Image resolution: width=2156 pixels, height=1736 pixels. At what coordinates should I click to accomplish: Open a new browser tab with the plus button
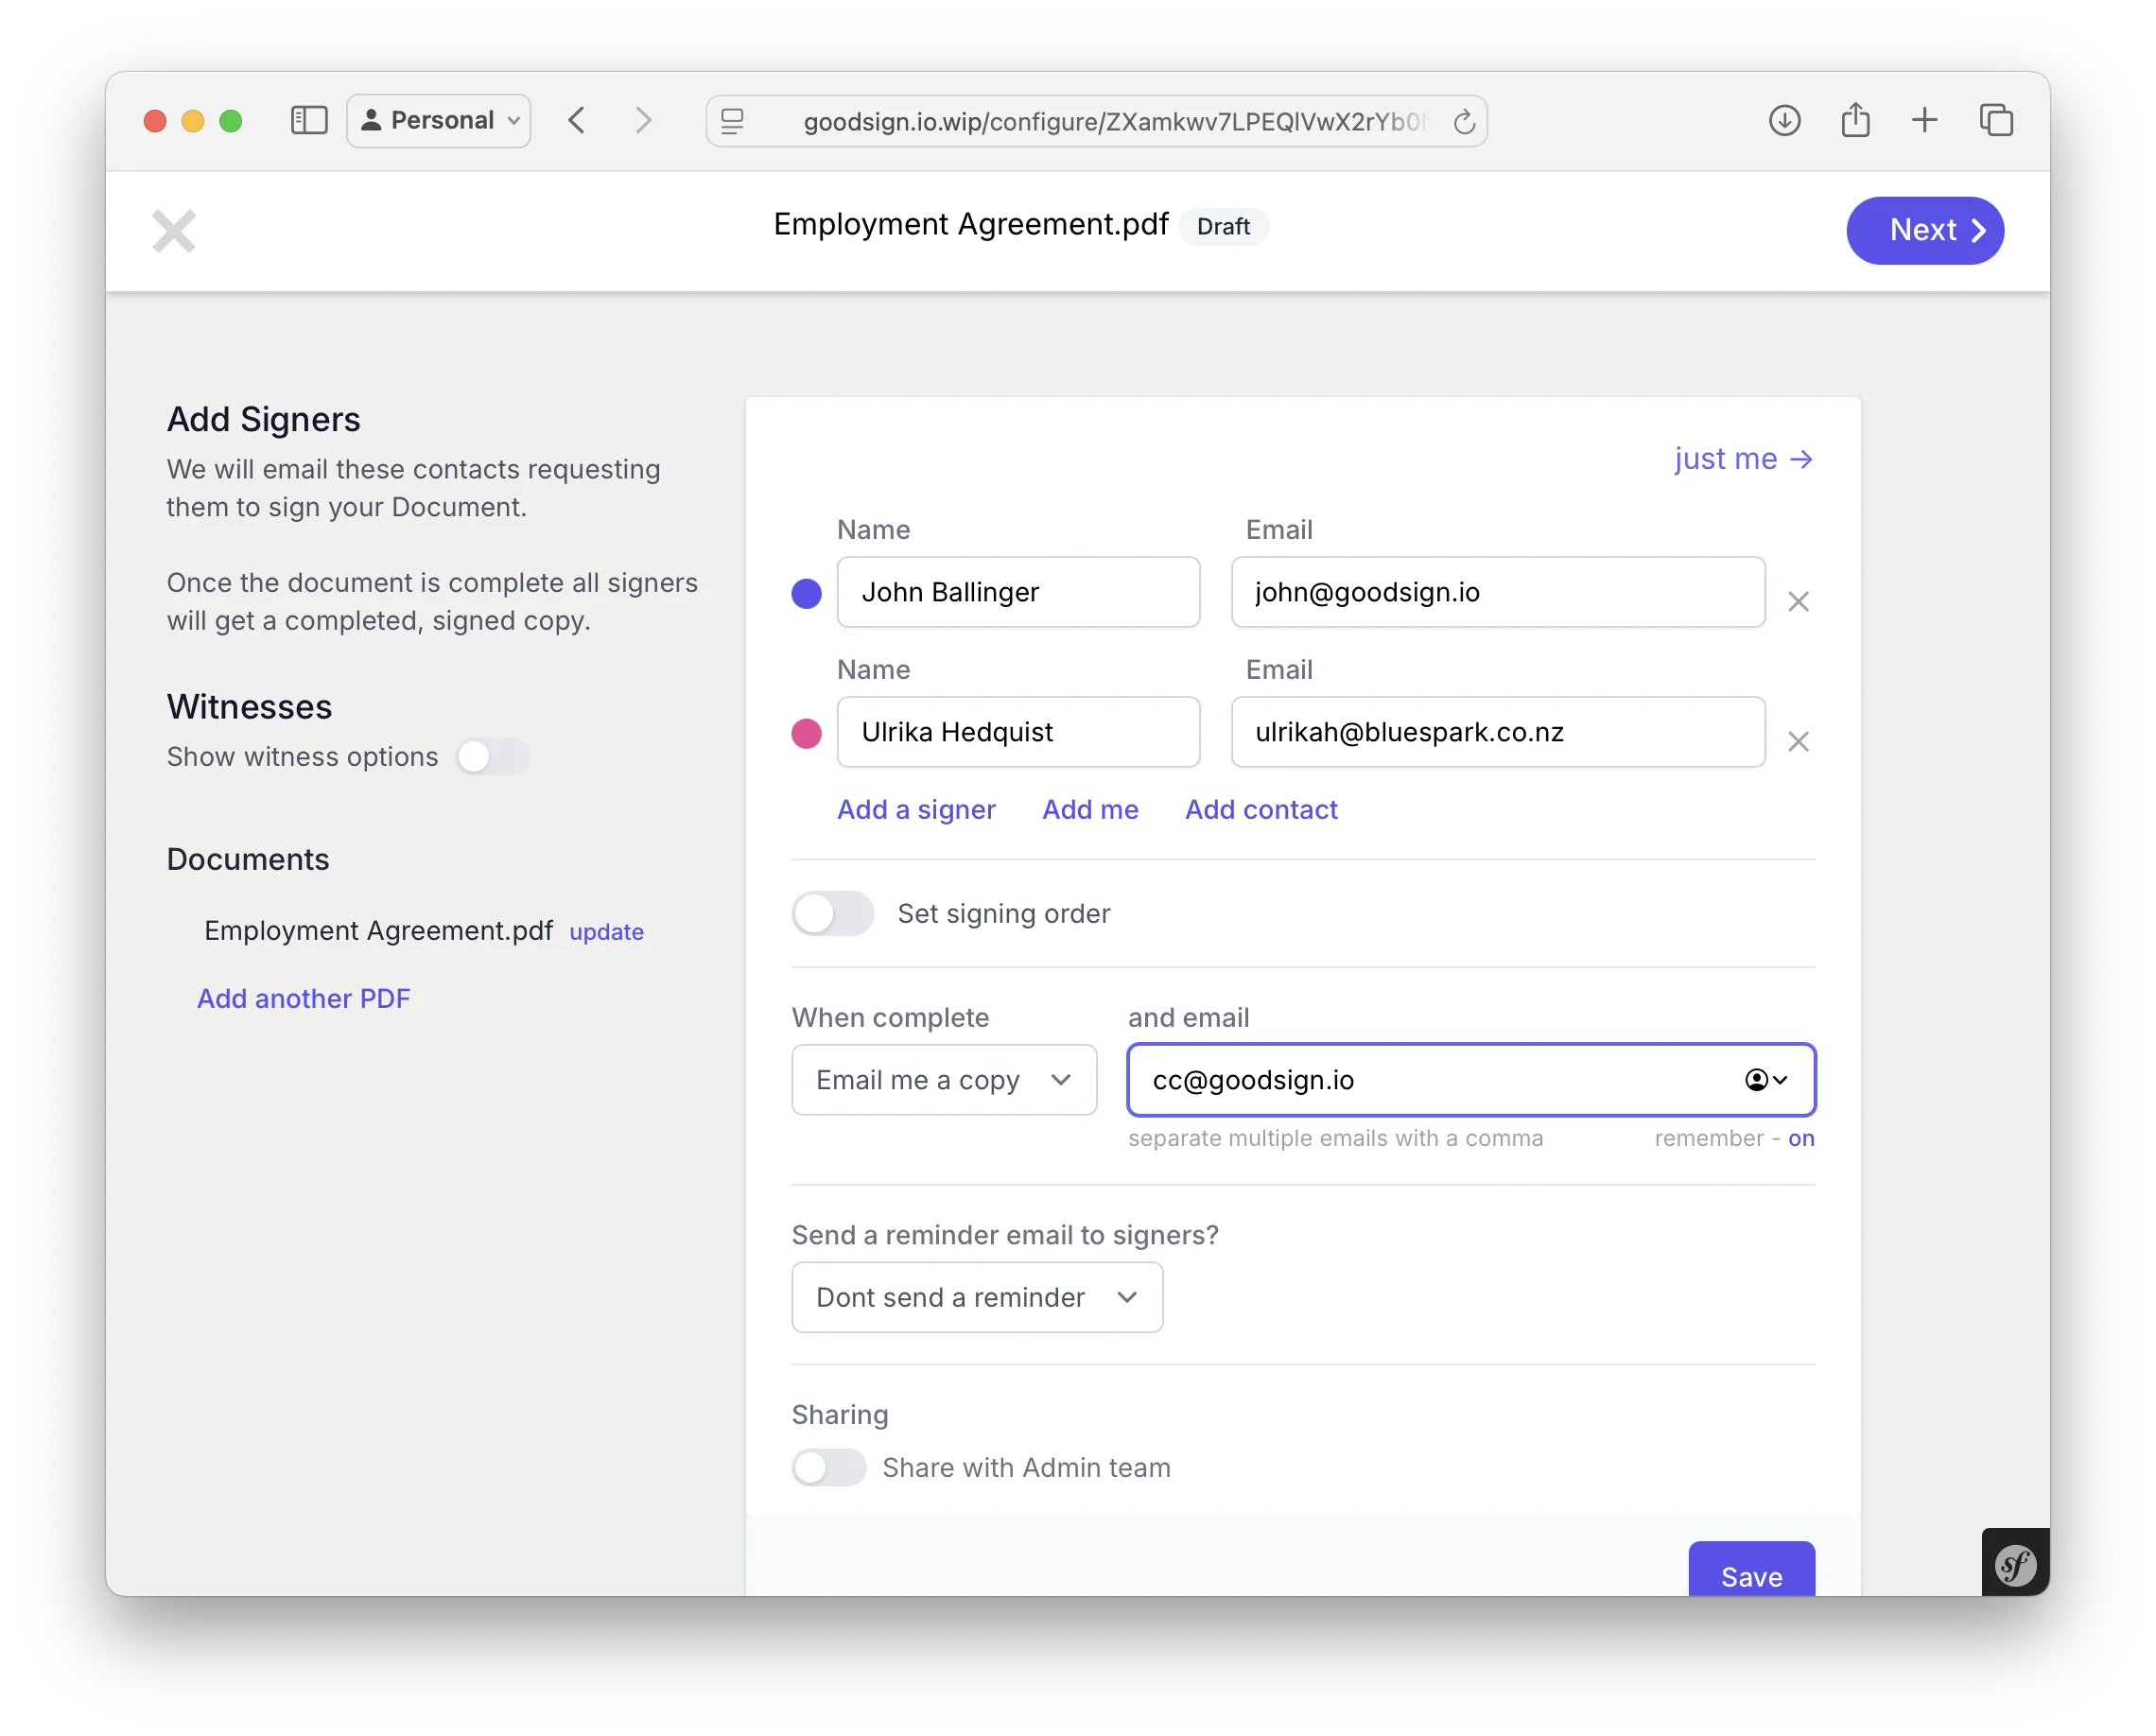1926,120
